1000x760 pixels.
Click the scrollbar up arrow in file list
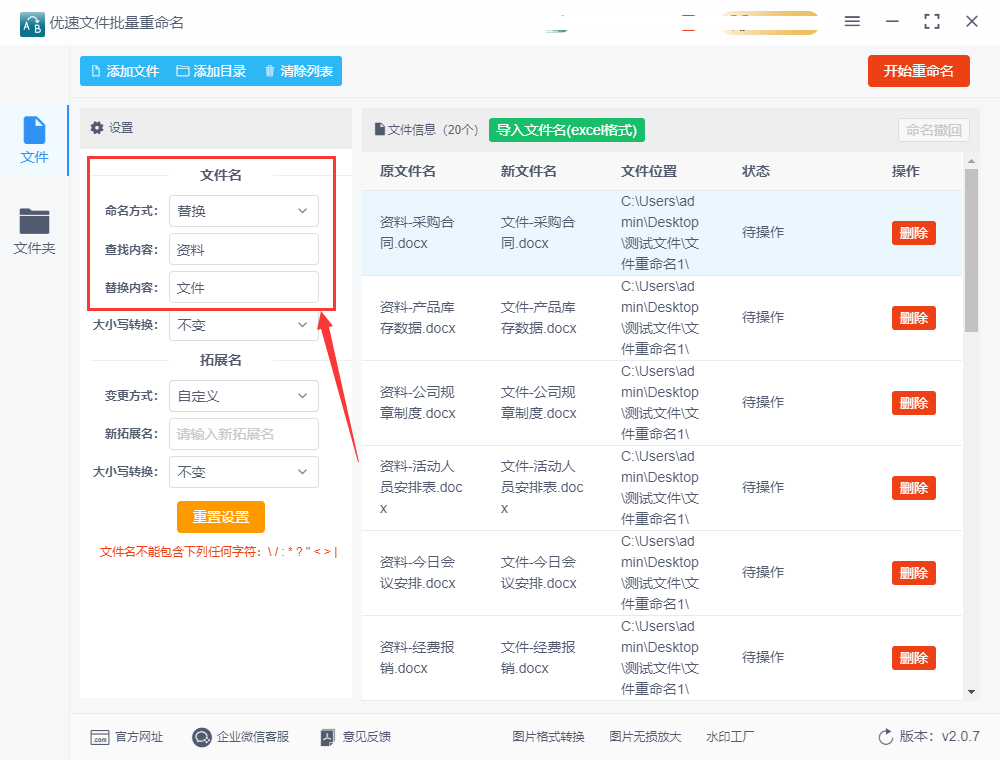(971, 162)
